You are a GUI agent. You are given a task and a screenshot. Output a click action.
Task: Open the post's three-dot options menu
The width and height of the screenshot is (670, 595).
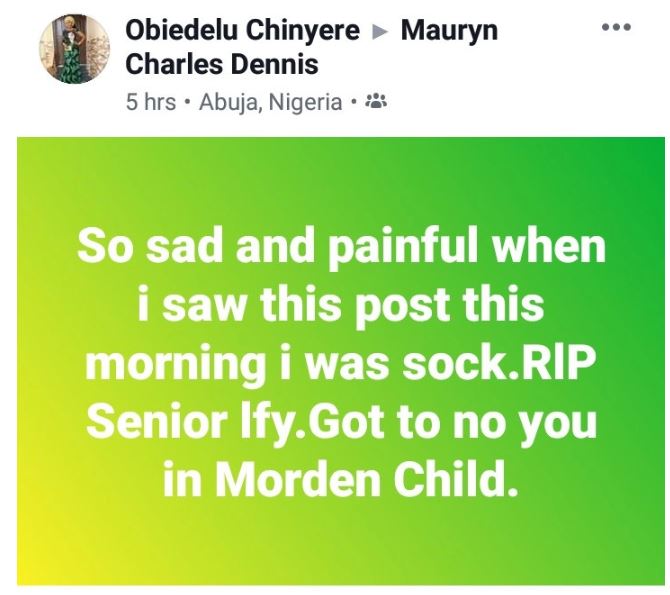click(617, 27)
